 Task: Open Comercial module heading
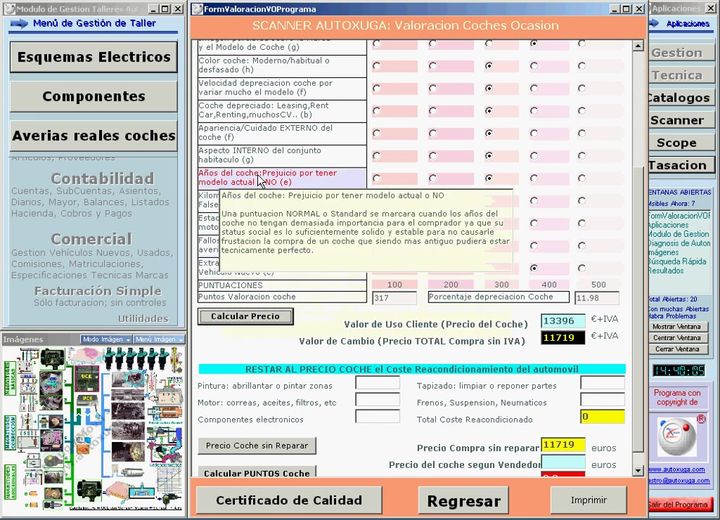(91, 239)
